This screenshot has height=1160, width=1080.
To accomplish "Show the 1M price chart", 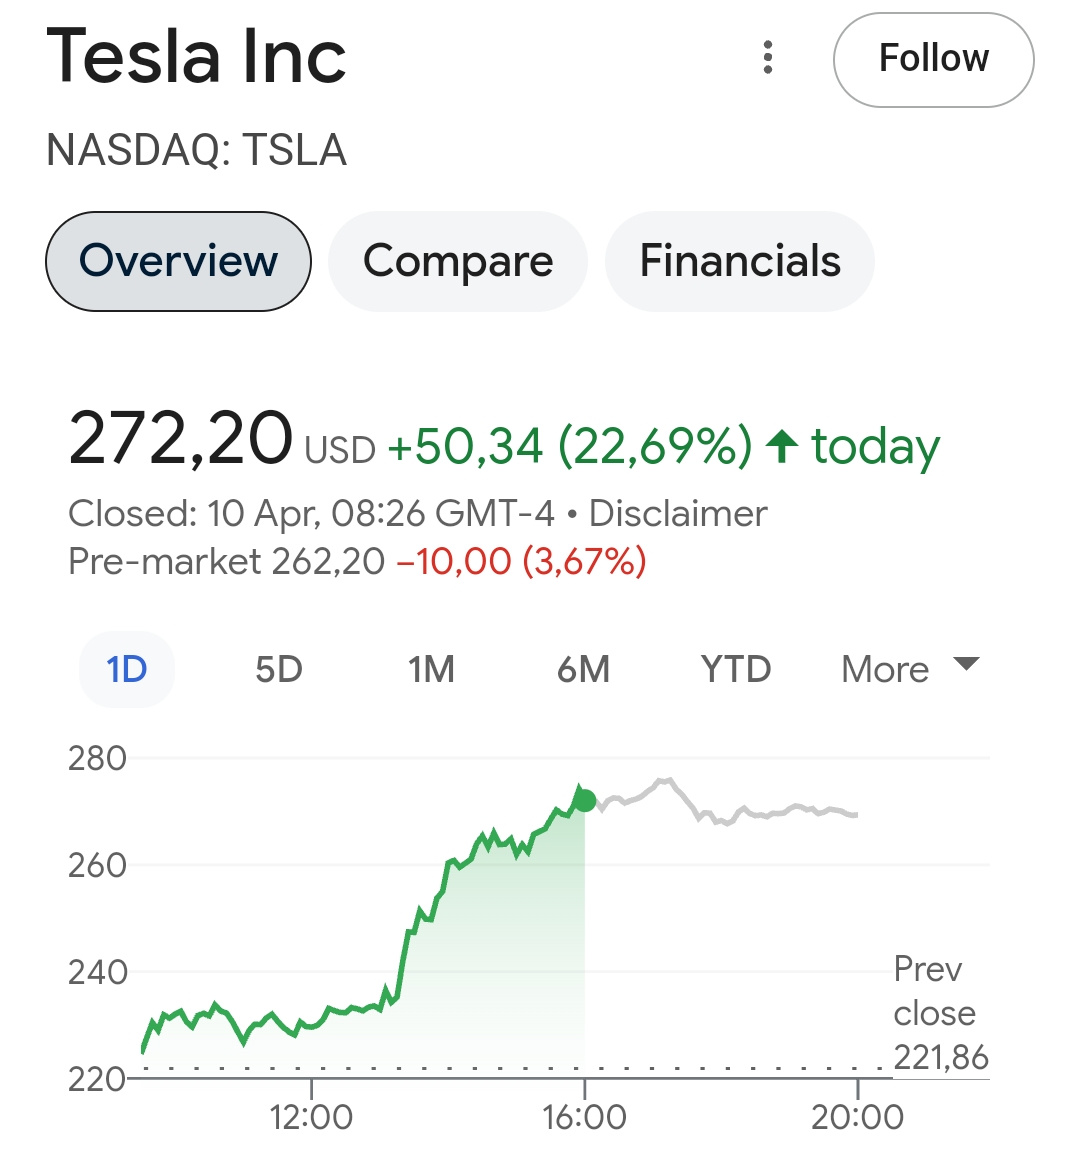I will tap(431, 669).
